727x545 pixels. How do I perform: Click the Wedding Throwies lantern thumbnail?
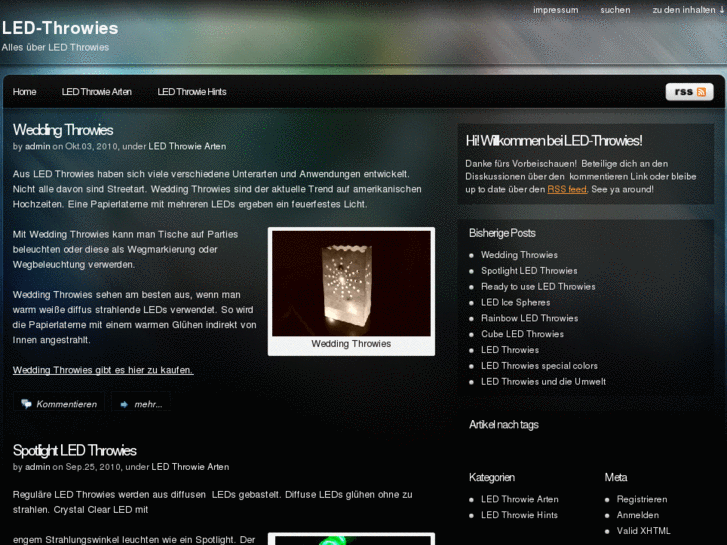[x=351, y=283]
